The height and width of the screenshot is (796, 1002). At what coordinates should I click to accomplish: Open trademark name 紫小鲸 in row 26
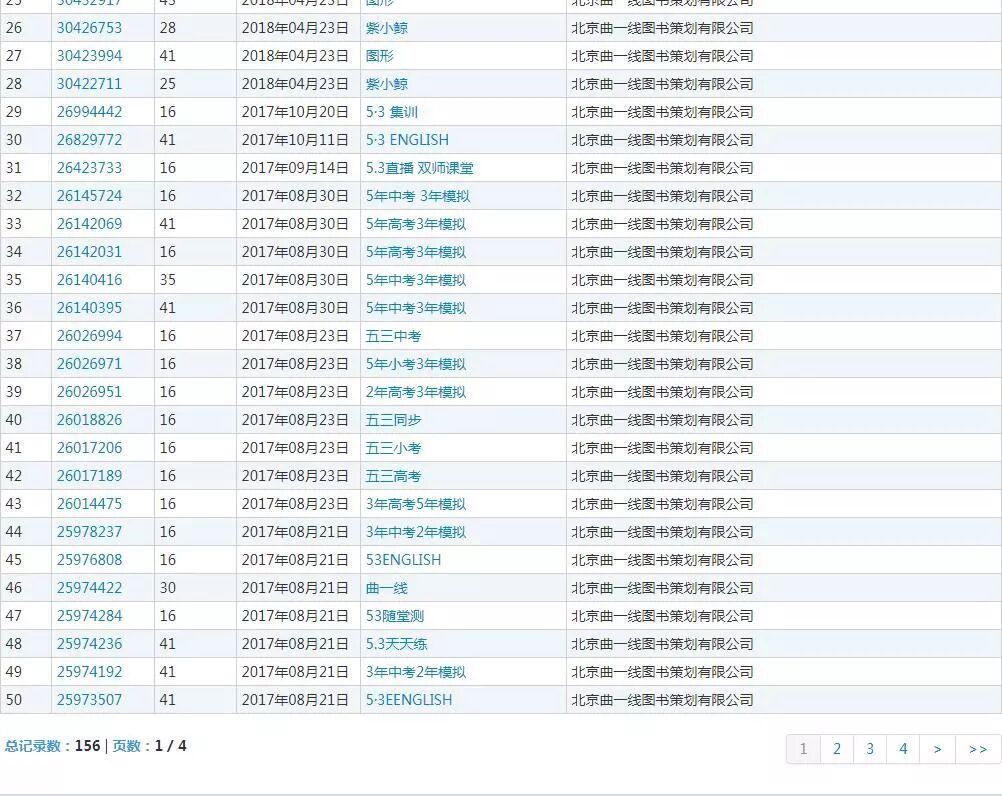pos(387,28)
